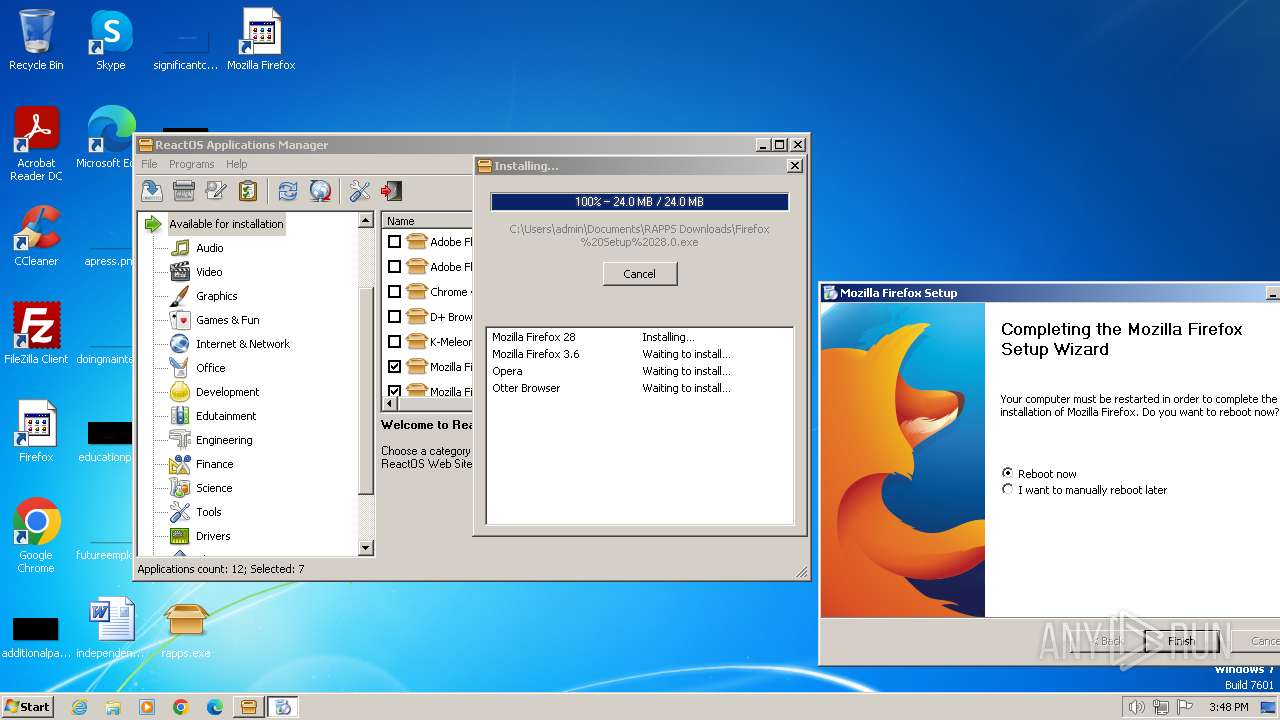Open the Help menu
This screenshot has height=720, width=1280.
click(236, 164)
